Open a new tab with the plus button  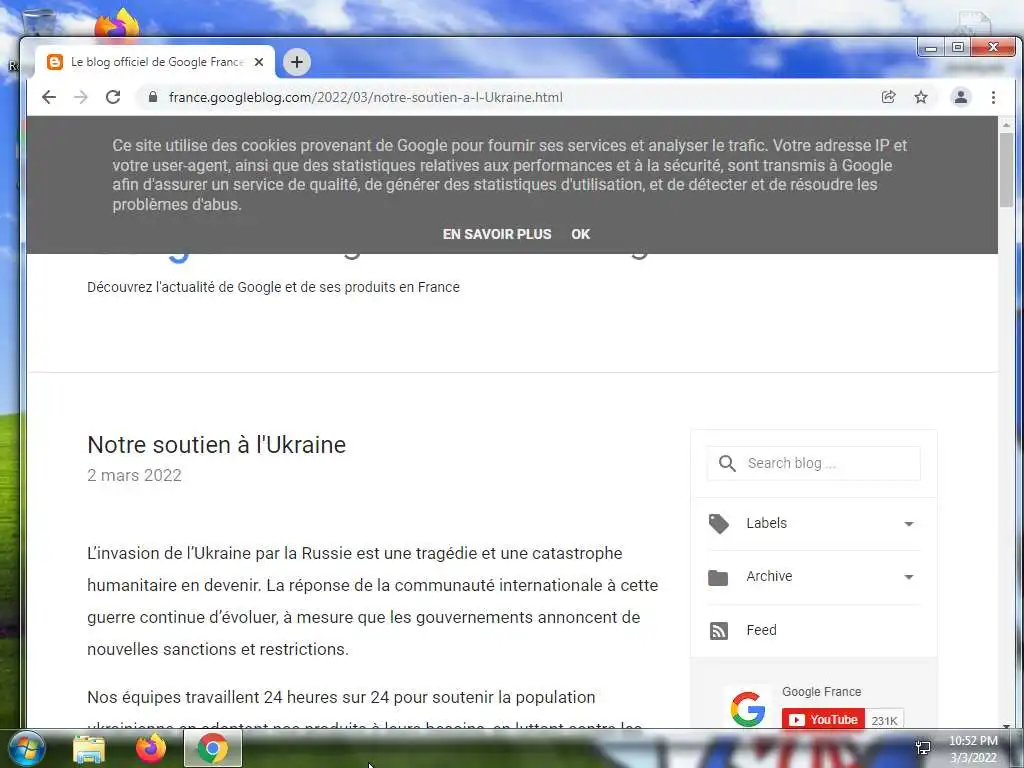coord(296,62)
